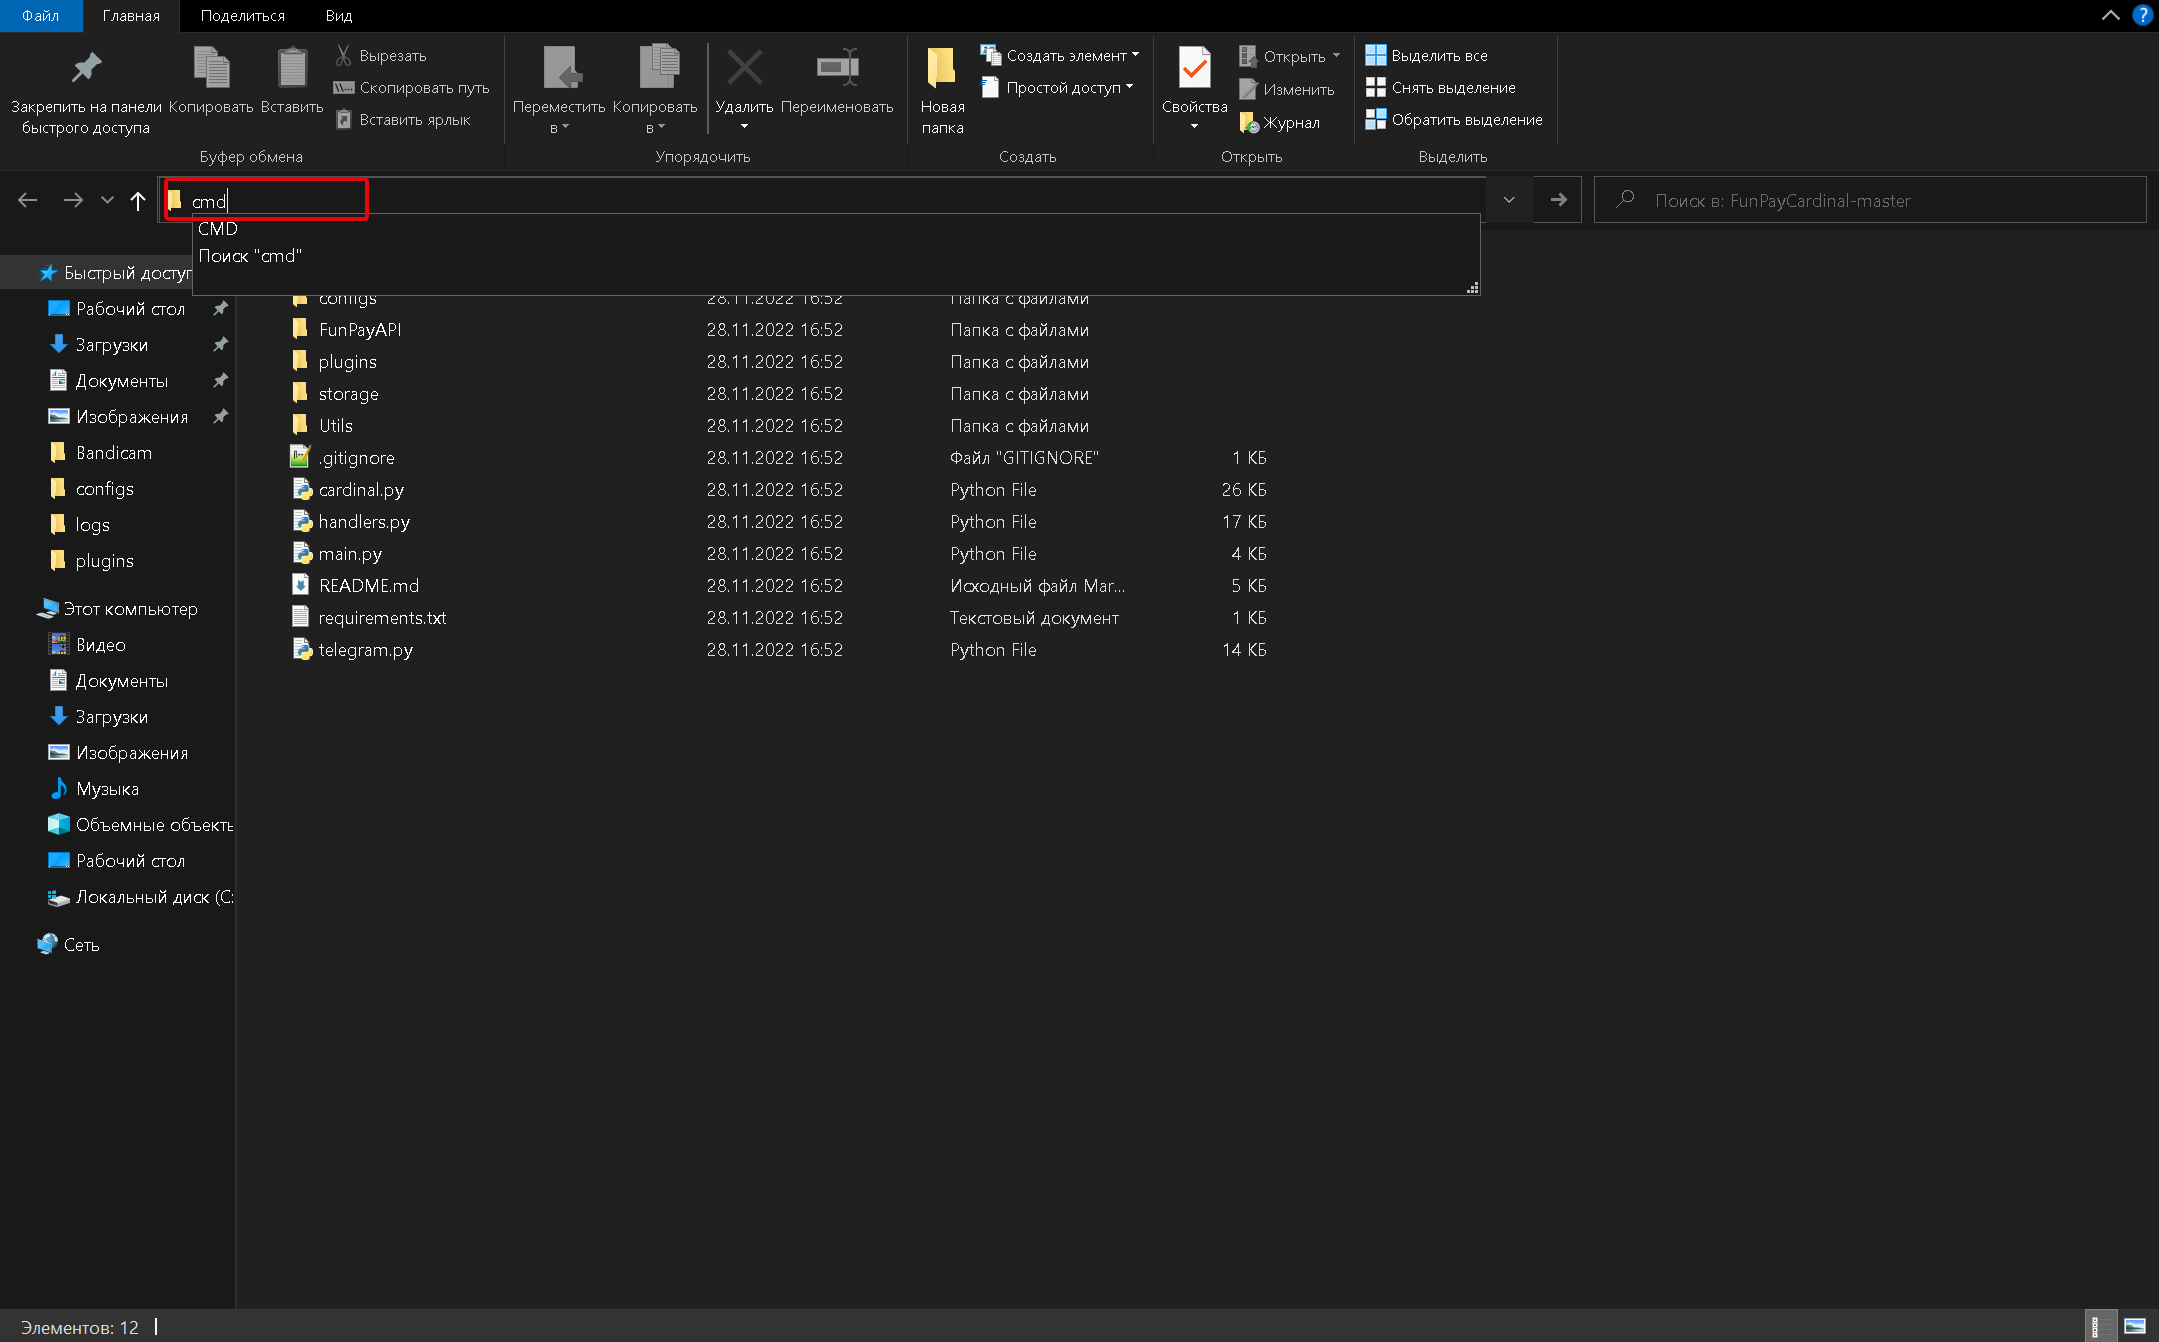Click Copy Path in clipboard group
The width and height of the screenshot is (2159, 1342).
coord(412,88)
